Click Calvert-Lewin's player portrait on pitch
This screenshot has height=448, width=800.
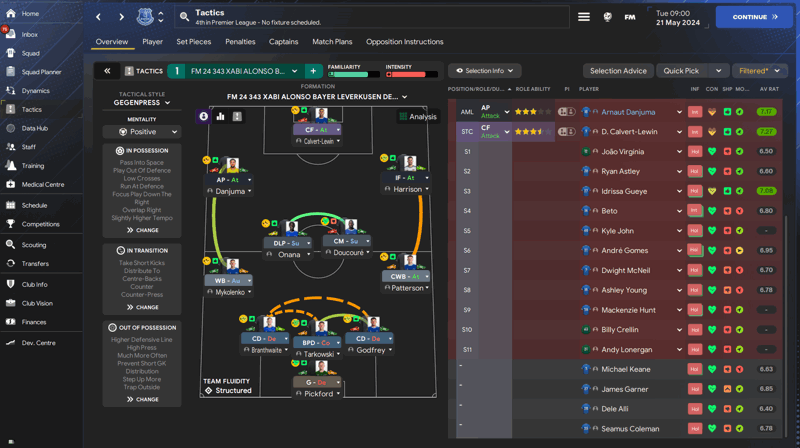click(x=321, y=115)
